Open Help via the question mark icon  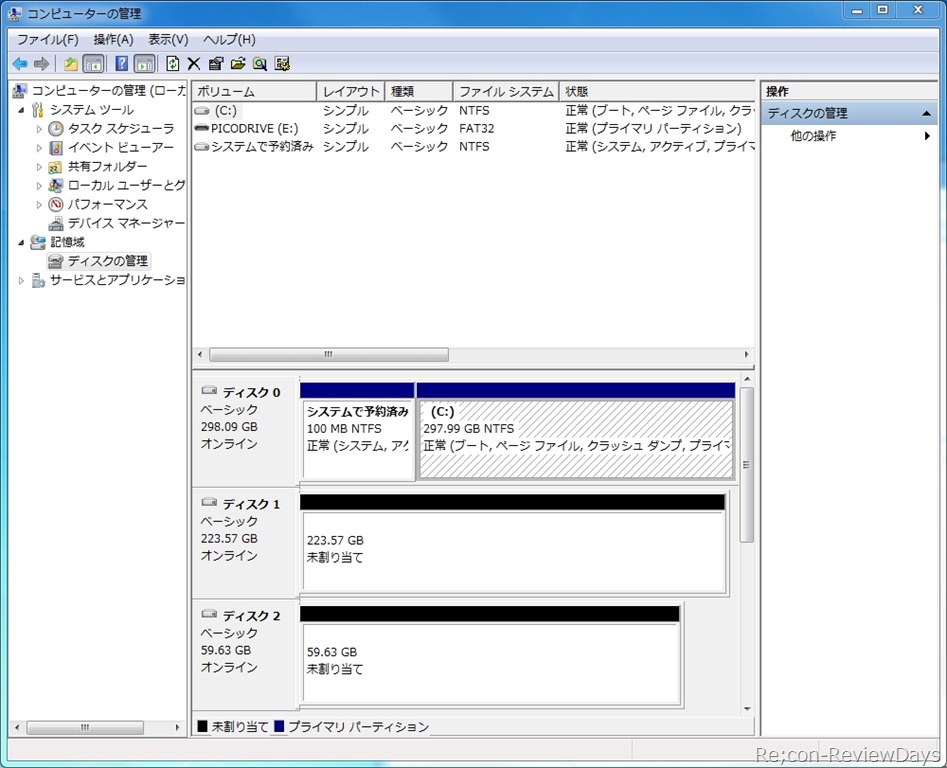(121, 63)
